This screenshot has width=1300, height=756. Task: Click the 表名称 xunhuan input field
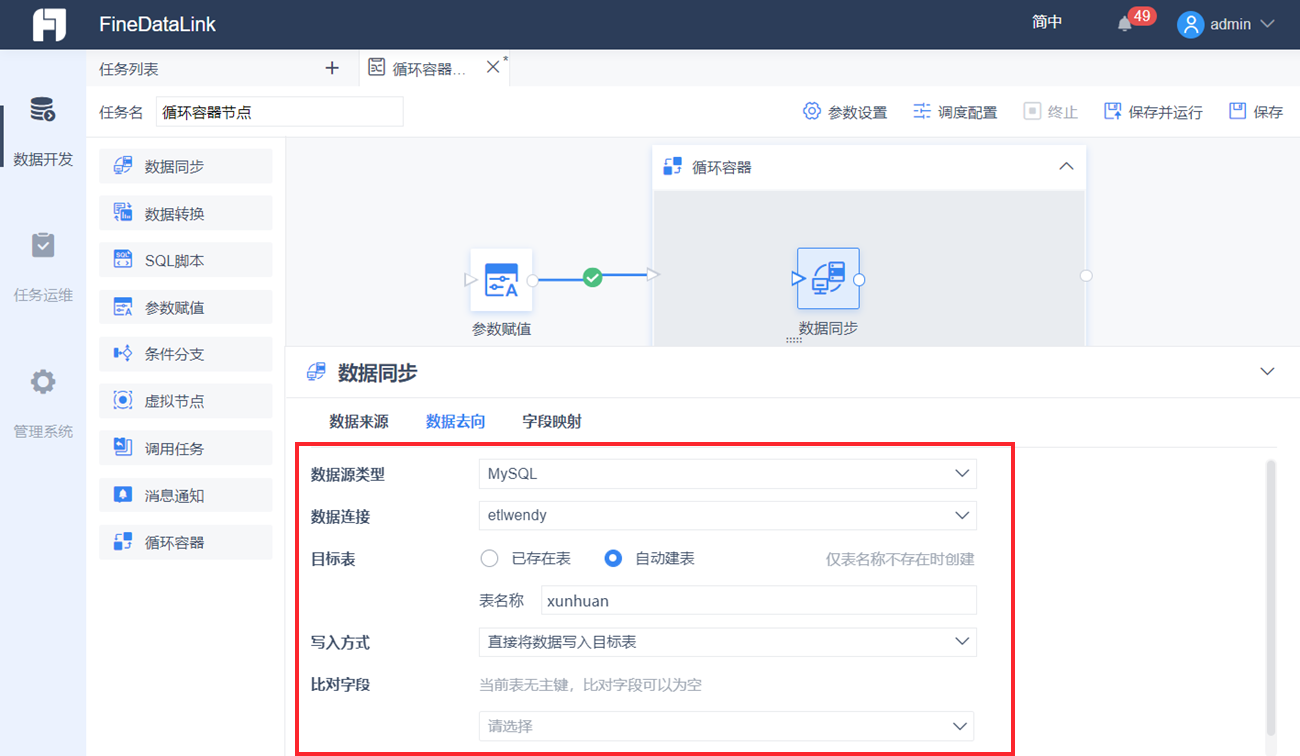point(758,601)
